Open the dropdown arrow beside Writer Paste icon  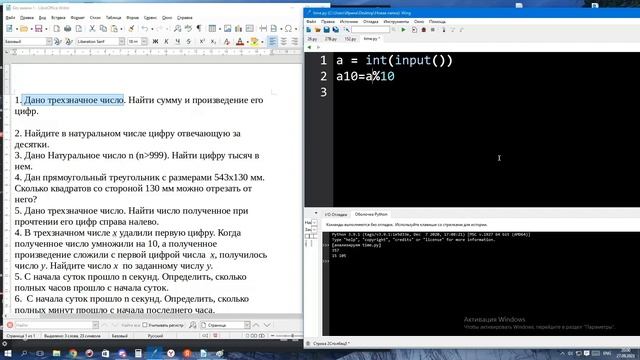point(122,29)
